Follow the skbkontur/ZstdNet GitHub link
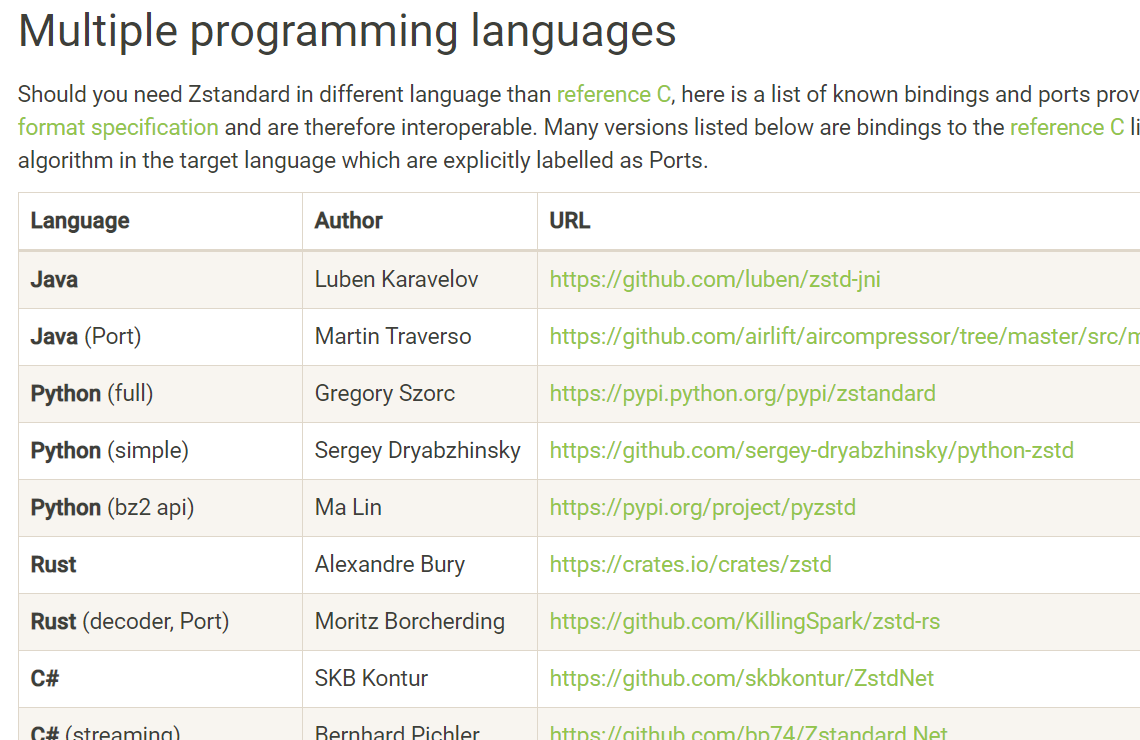This screenshot has height=740, width=1140. coord(741,679)
